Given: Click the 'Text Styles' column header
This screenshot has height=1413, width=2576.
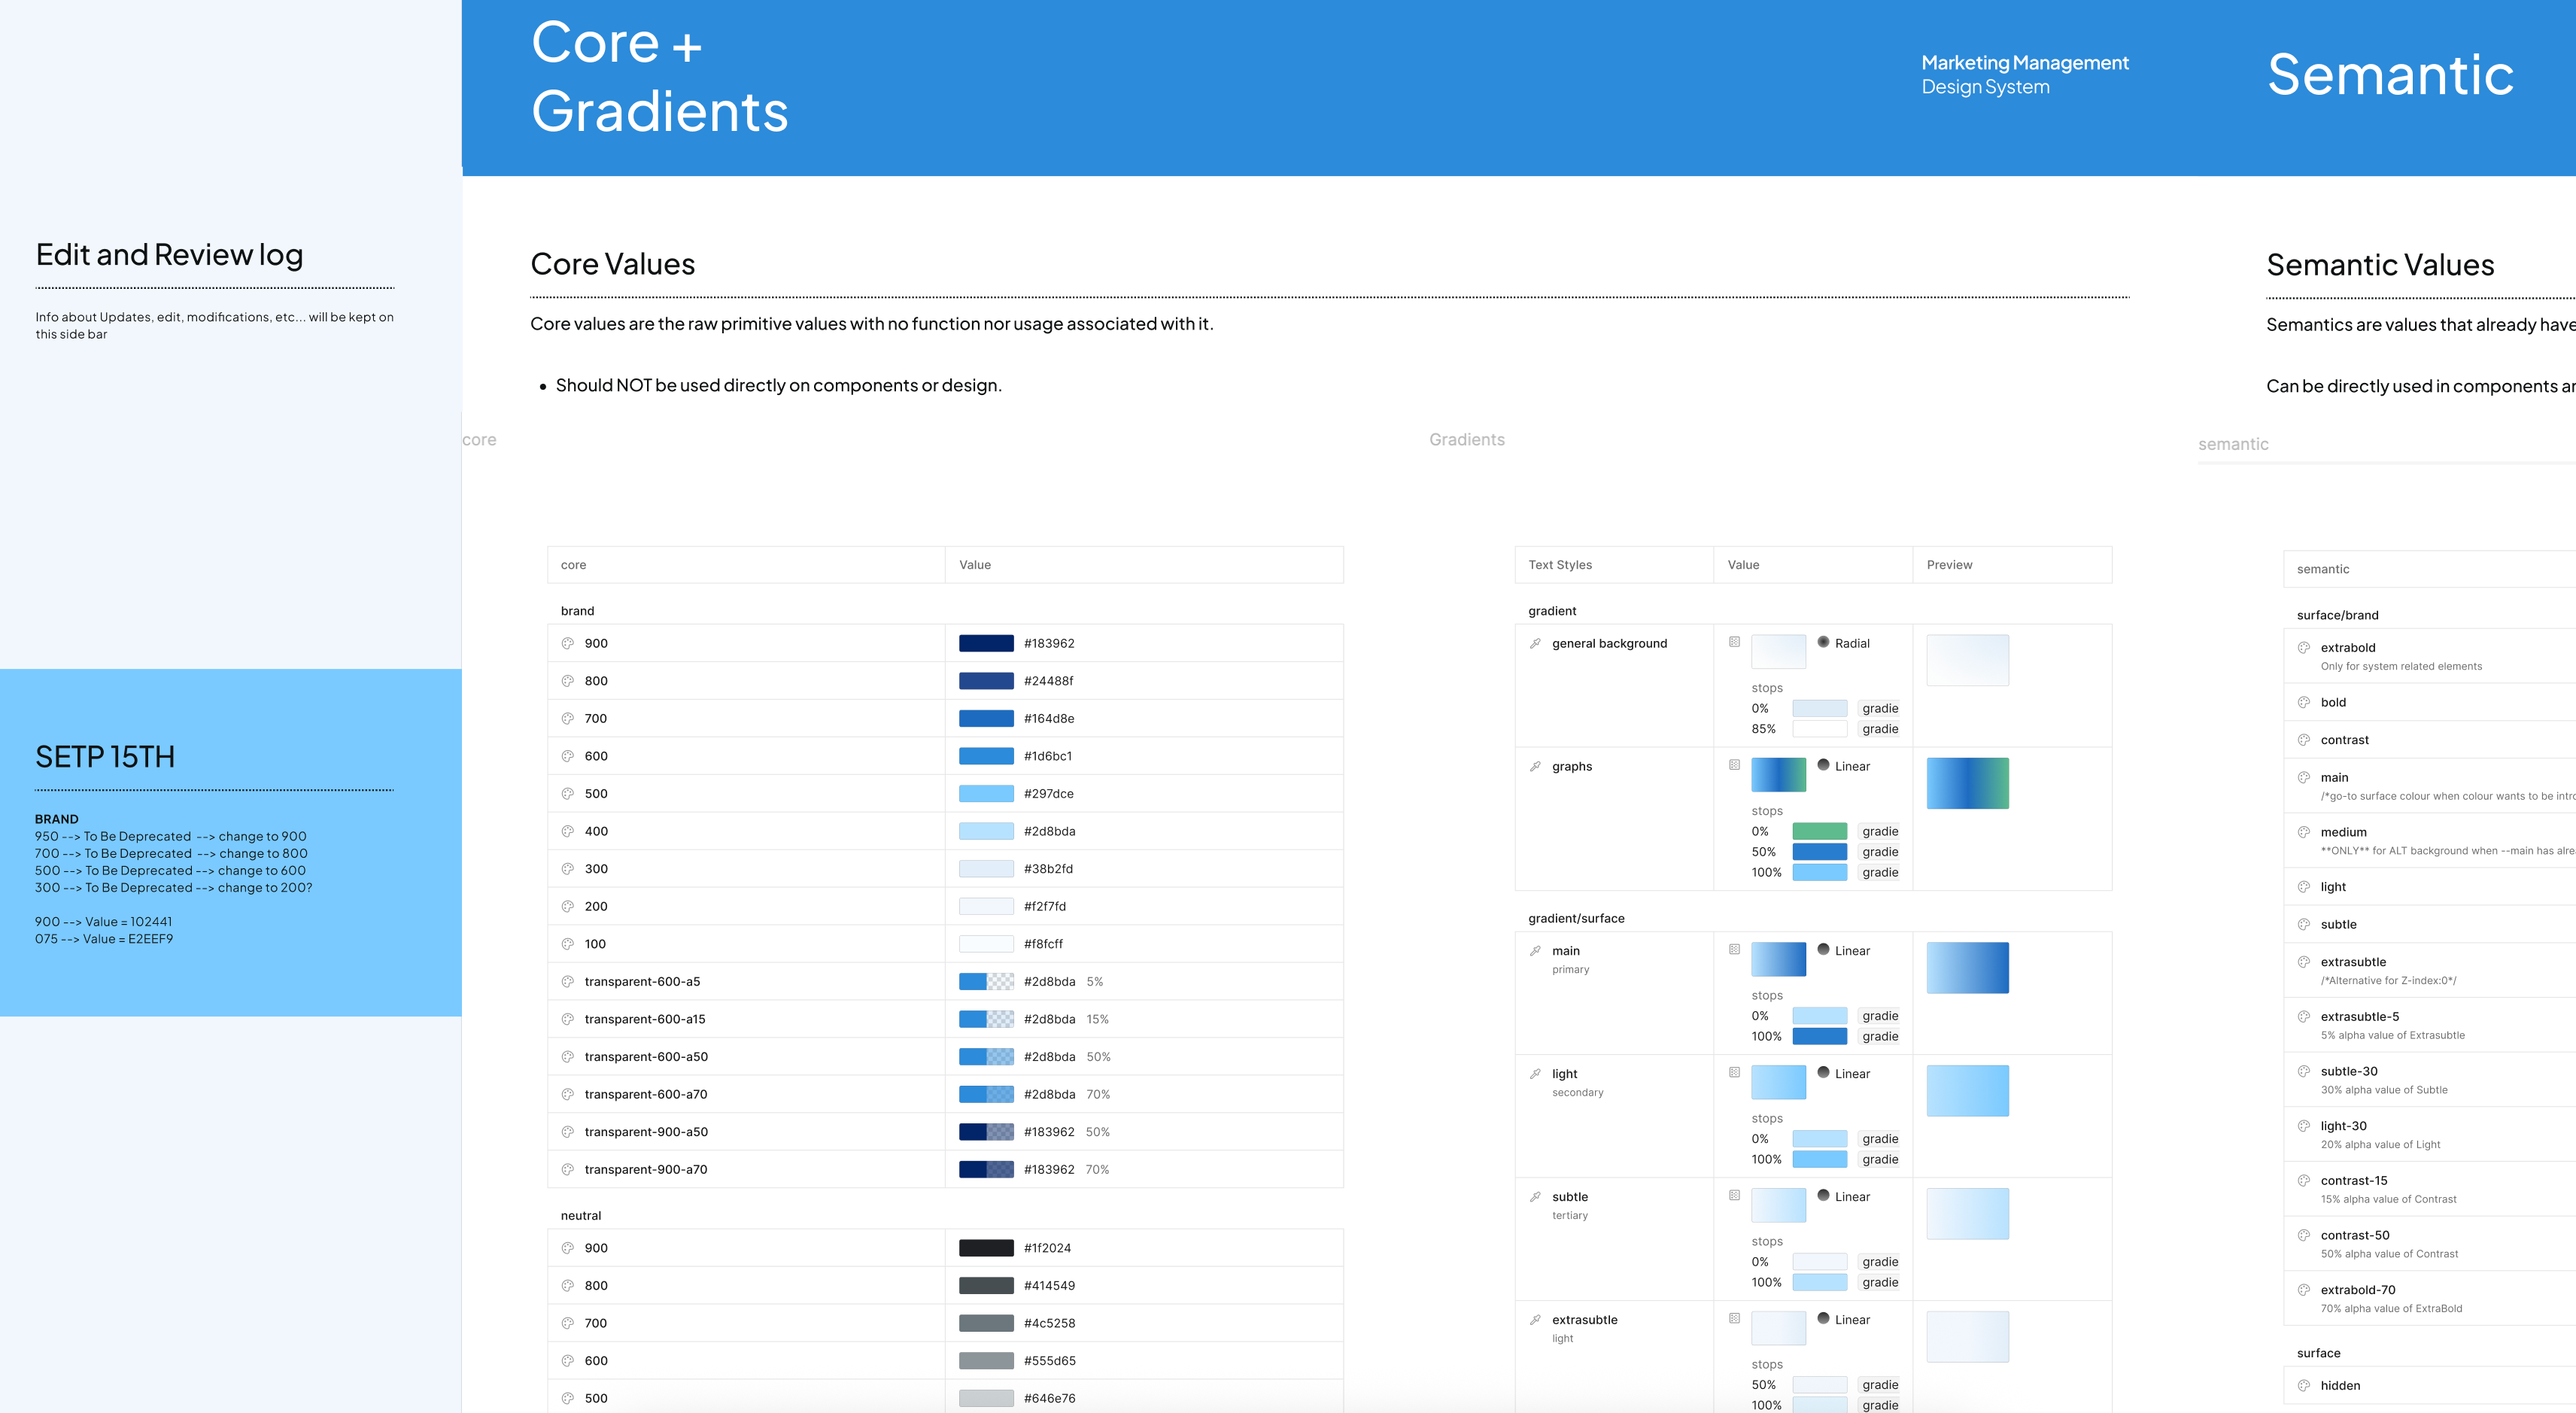Looking at the screenshot, I should pyautogui.click(x=1560, y=565).
